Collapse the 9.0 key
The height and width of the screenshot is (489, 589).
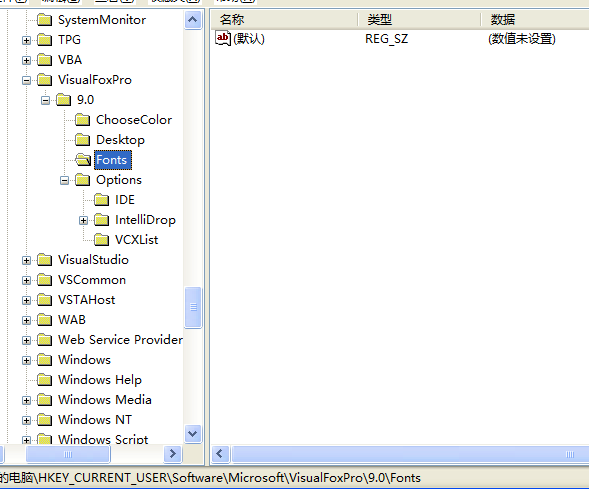coord(45,100)
